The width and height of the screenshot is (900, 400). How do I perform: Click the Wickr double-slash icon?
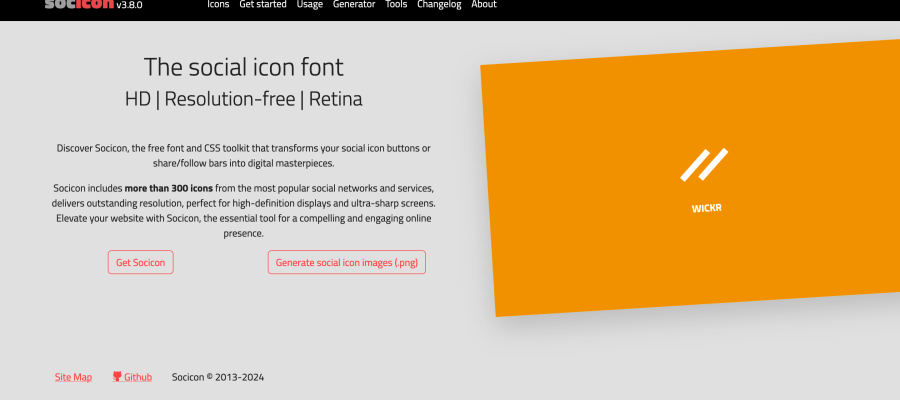point(704,165)
